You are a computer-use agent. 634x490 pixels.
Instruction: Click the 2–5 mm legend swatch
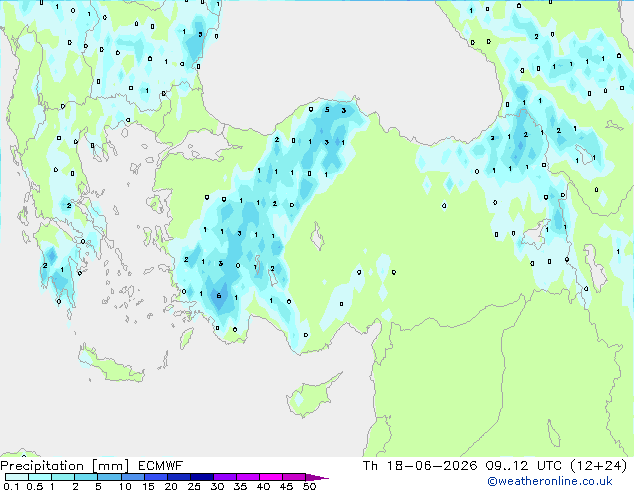(x=86, y=477)
